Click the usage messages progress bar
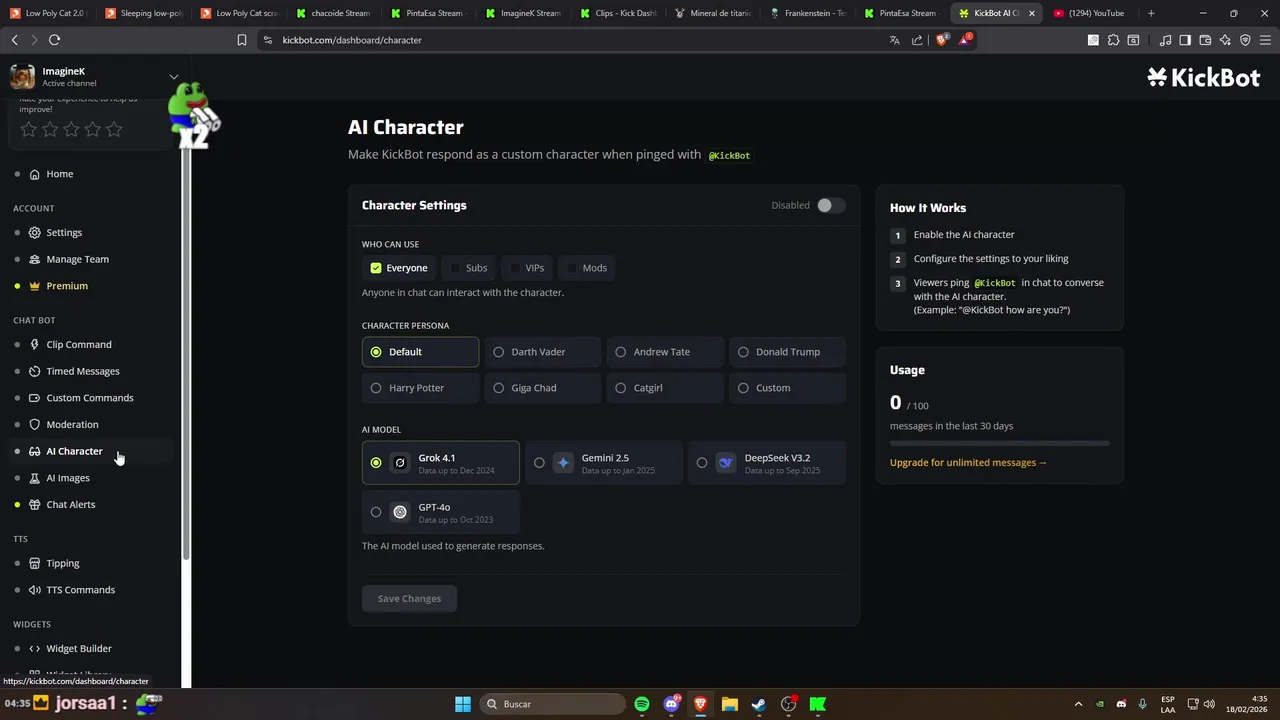1280x720 pixels. pos(1000,443)
